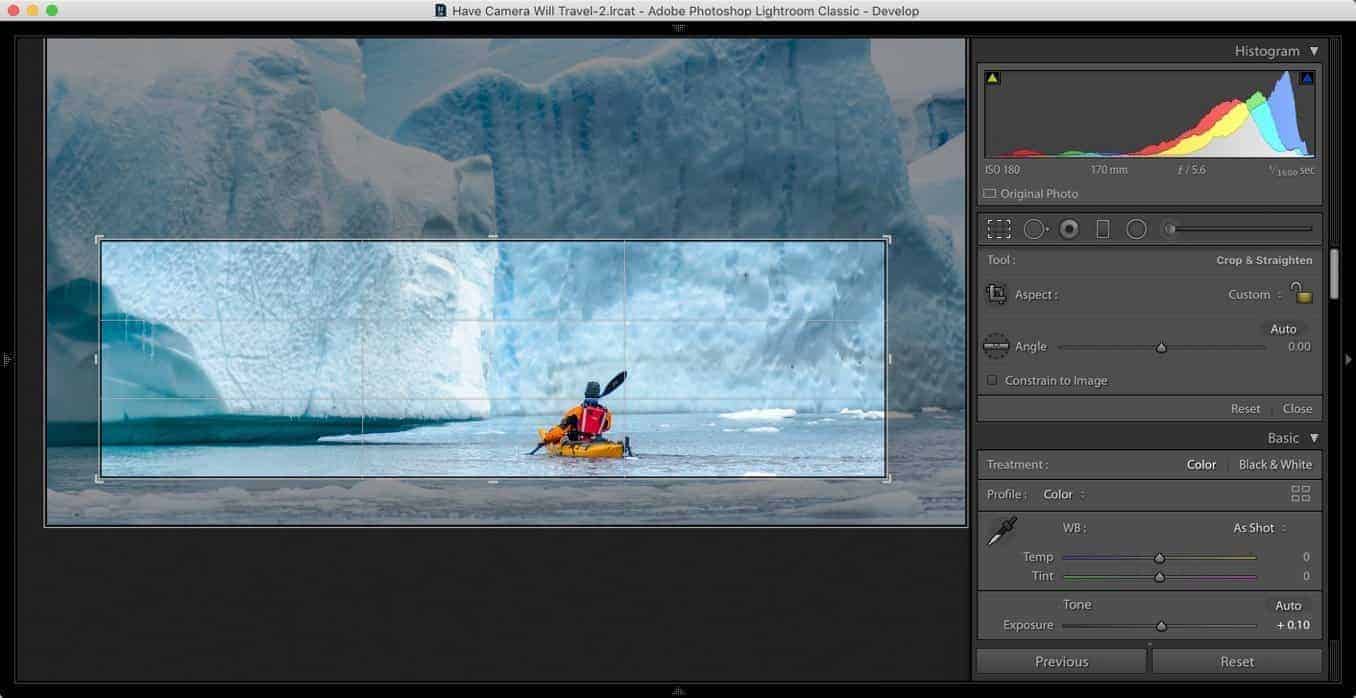Toggle highlight clipping indicator in histogram
The width and height of the screenshot is (1356, 698).
point(1306,78)
